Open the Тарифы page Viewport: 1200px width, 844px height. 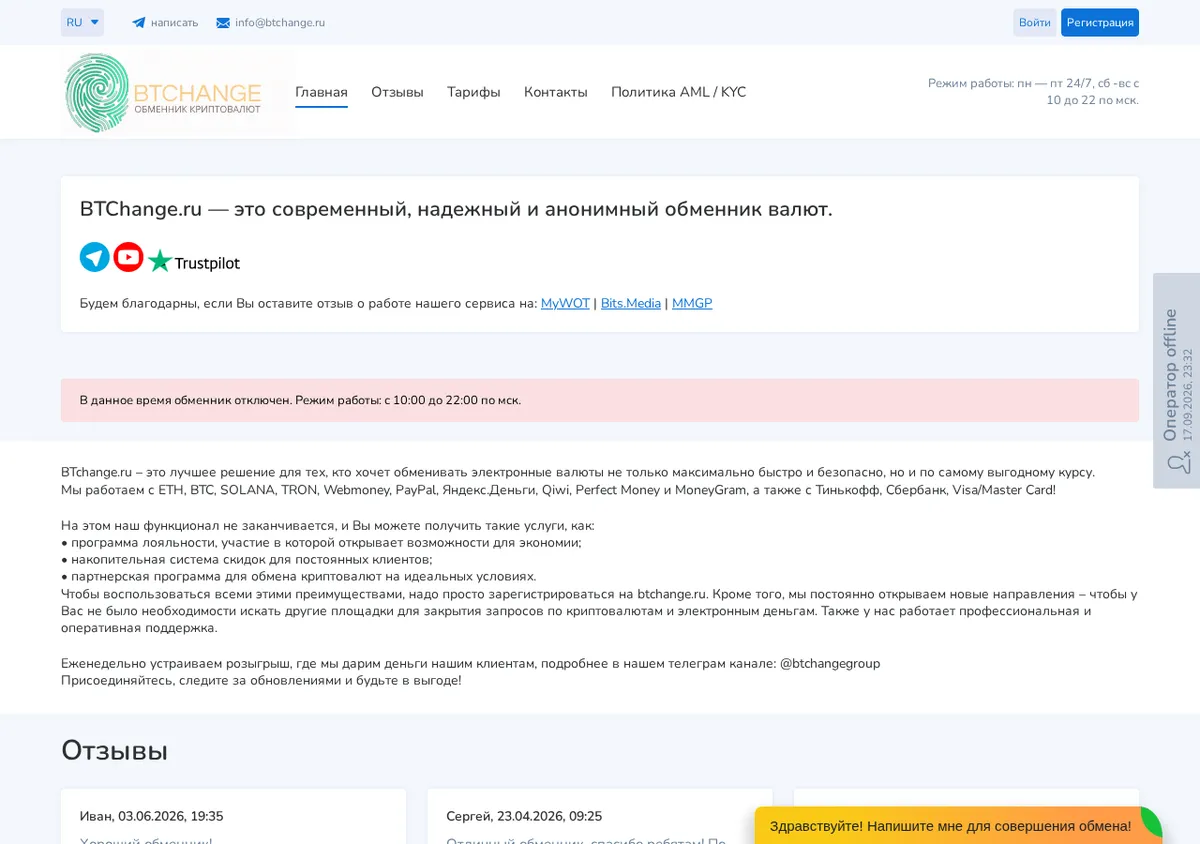[474, 92]
